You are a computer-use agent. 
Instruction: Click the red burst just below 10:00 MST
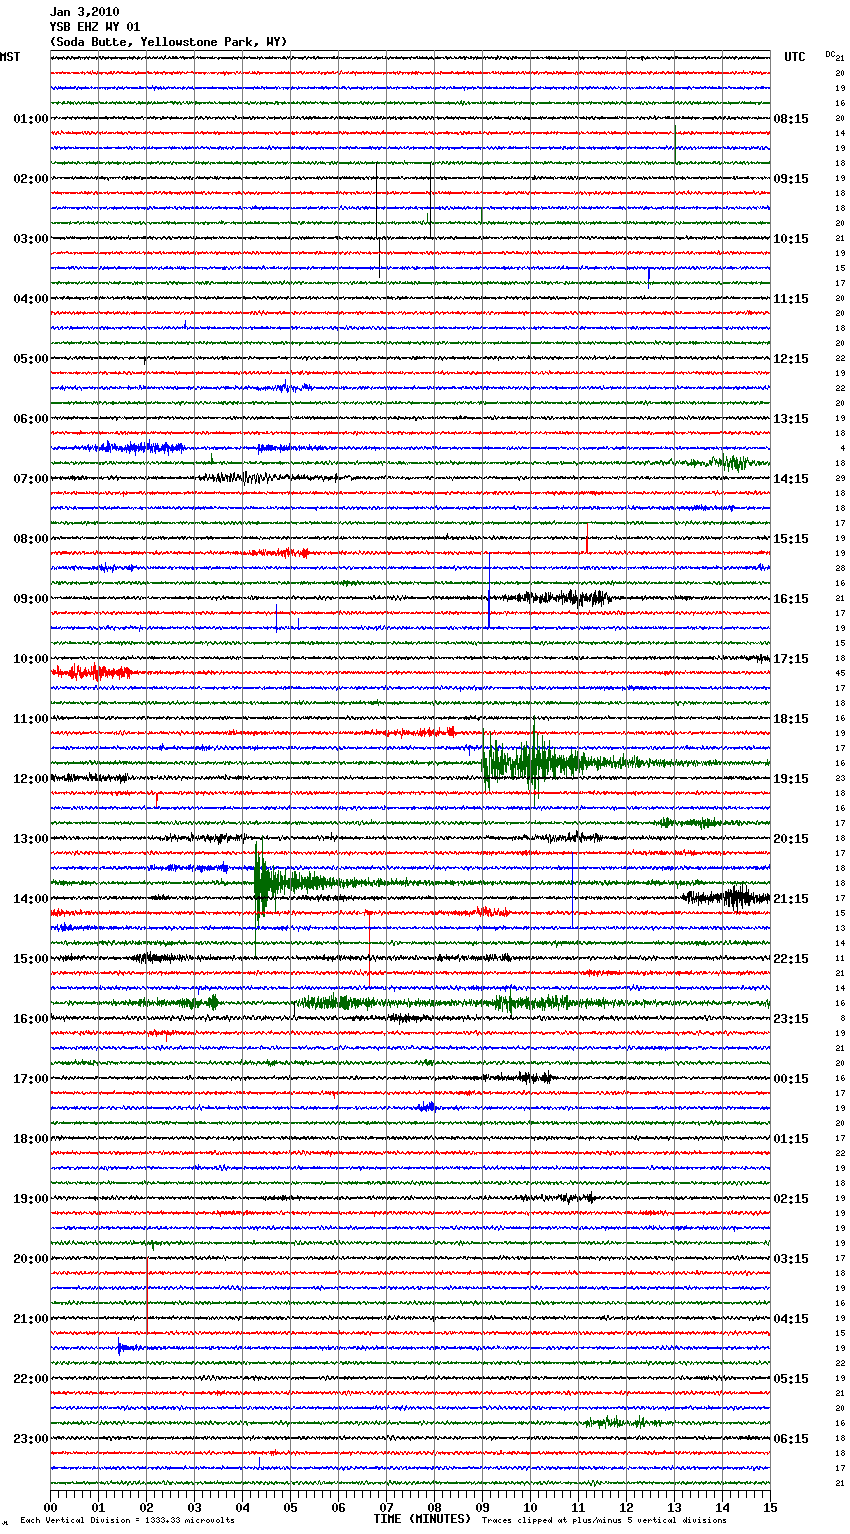coord(92,673)
